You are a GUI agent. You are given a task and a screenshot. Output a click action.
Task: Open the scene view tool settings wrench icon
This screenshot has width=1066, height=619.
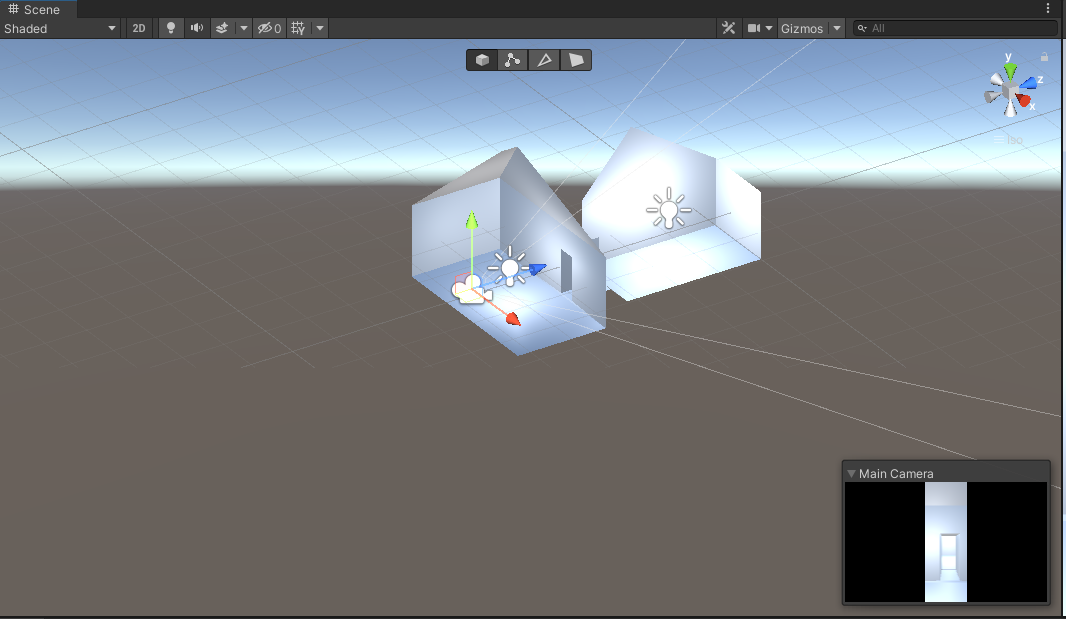pos(728,28)
